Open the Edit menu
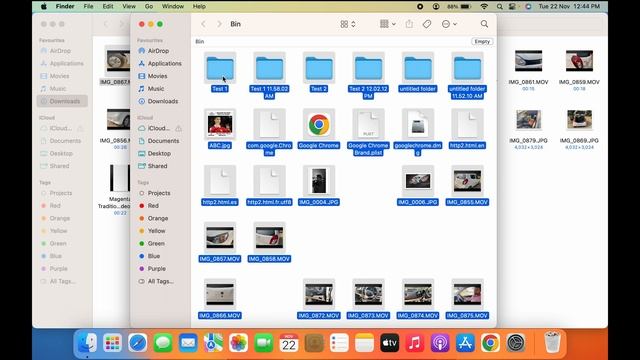640x360 pixels. [108, 6]
